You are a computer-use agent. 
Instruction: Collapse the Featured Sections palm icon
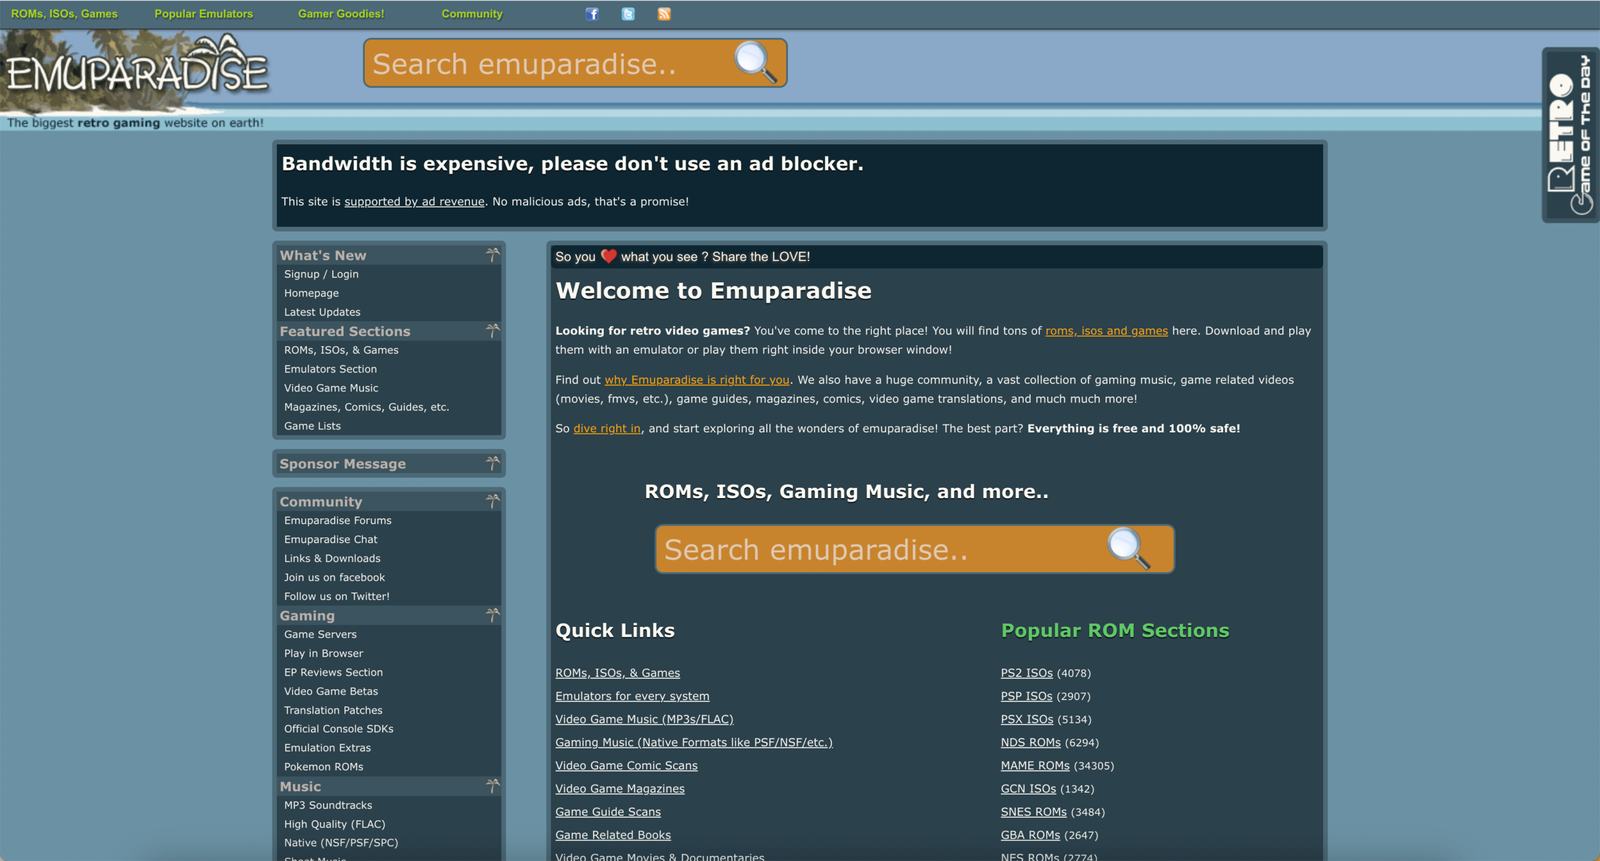(x=492, y=331)
